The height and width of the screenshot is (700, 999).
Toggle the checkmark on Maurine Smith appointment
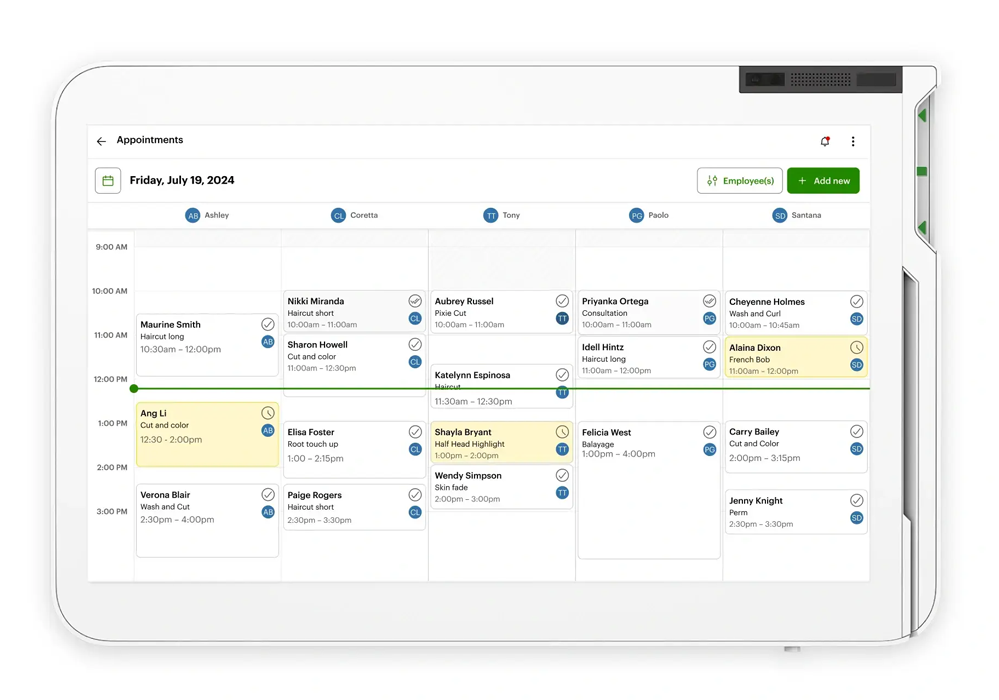[268, 324]
